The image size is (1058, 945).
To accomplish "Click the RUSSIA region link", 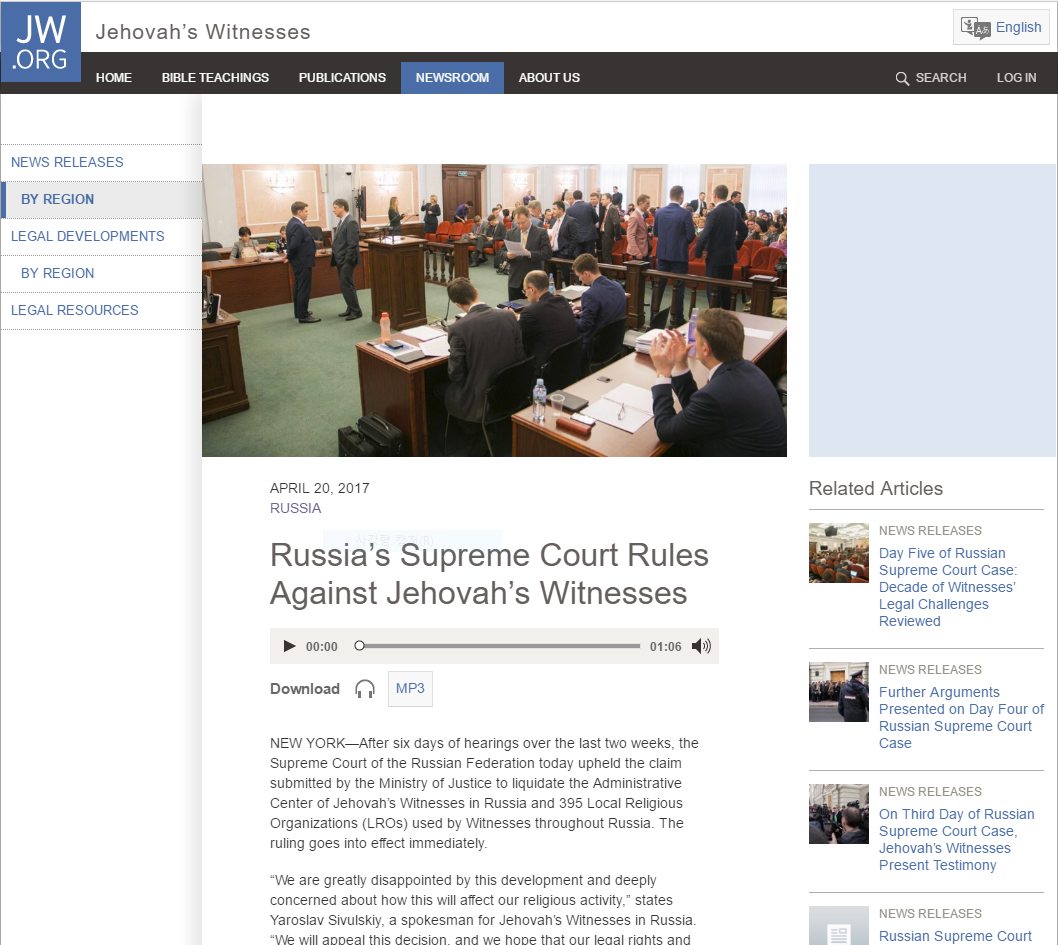I will coord(296,509).
